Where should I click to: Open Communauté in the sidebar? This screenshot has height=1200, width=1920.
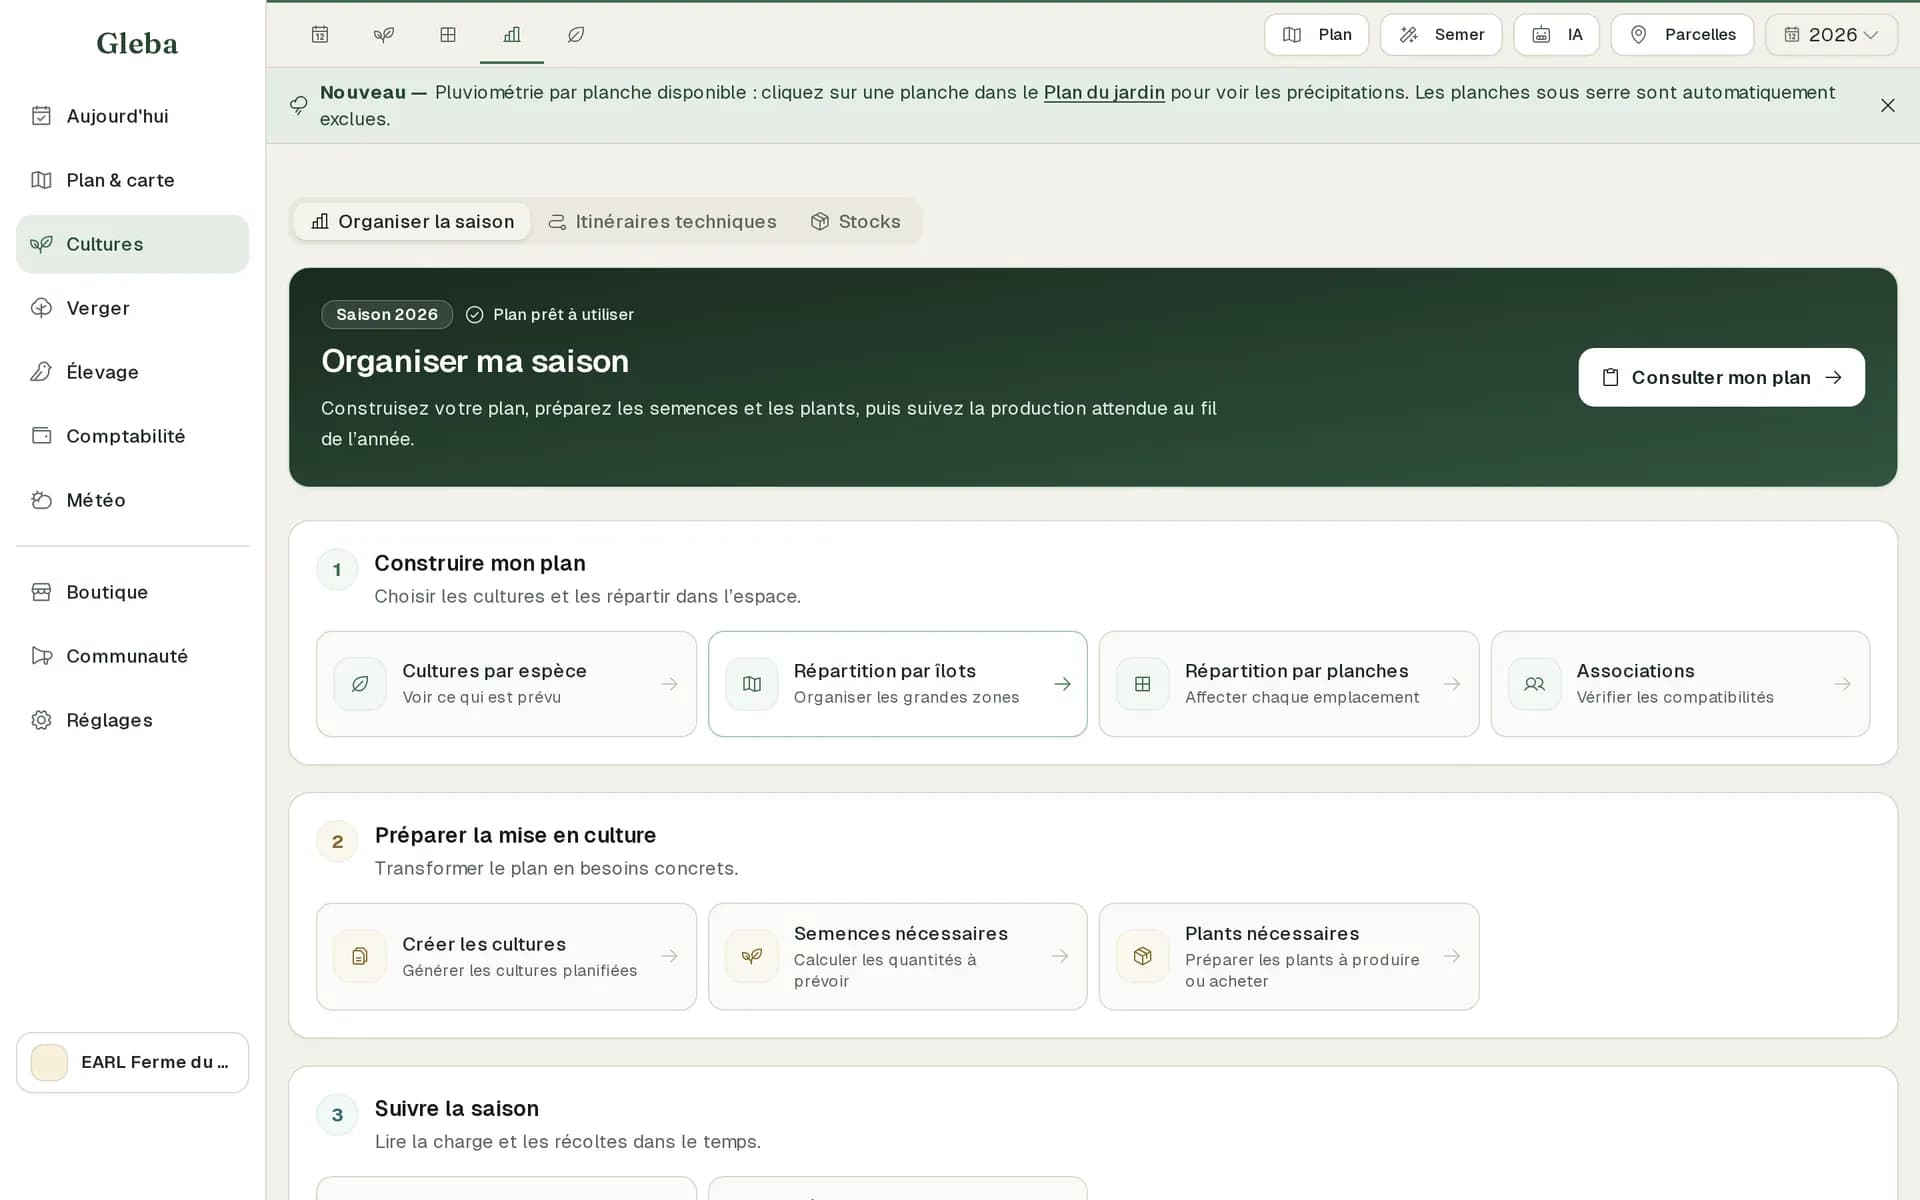click(x=132, y=656)
